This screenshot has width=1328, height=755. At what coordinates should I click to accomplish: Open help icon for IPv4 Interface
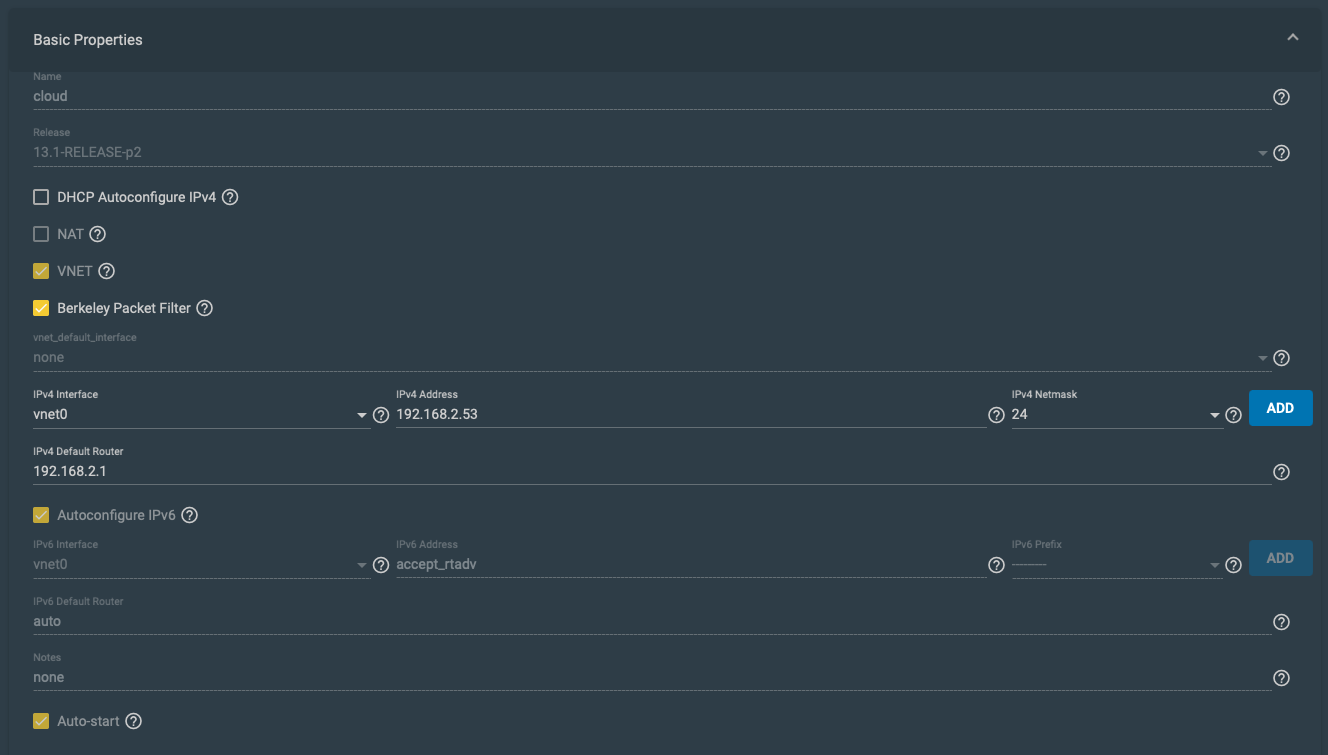coord(380,415)
